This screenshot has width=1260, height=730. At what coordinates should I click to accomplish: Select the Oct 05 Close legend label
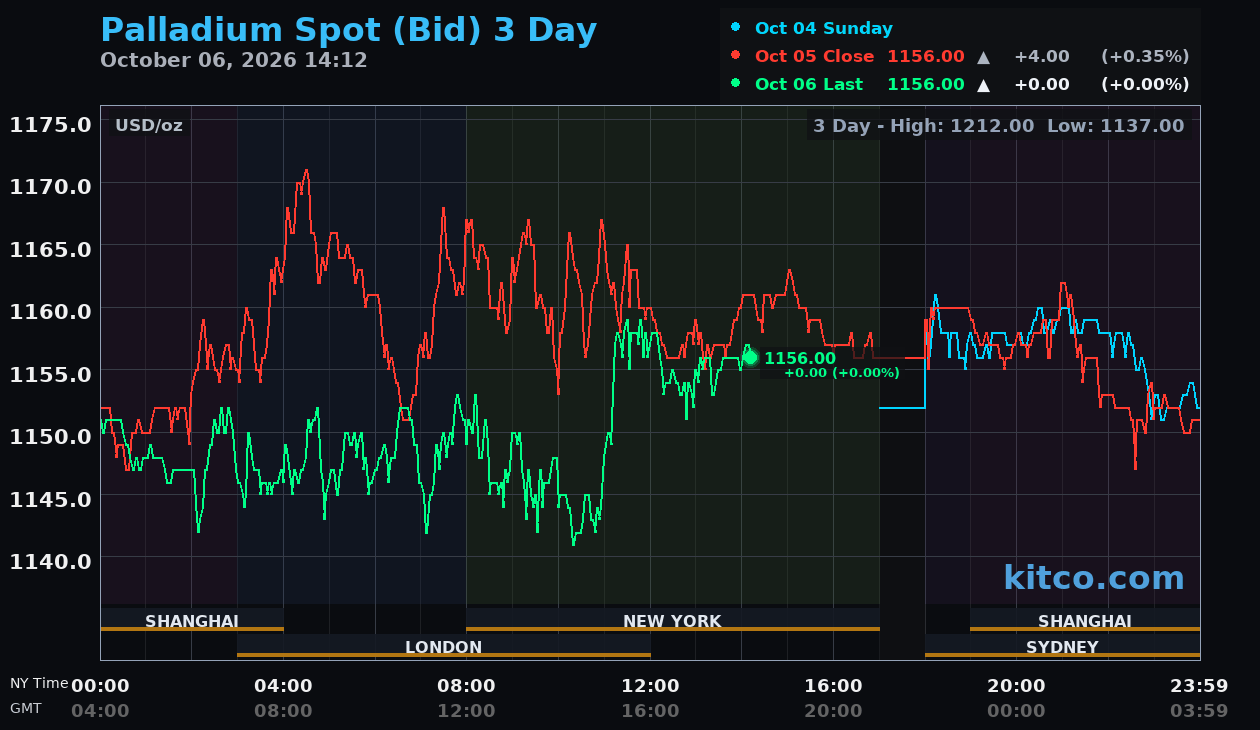[x=814, y=56]
